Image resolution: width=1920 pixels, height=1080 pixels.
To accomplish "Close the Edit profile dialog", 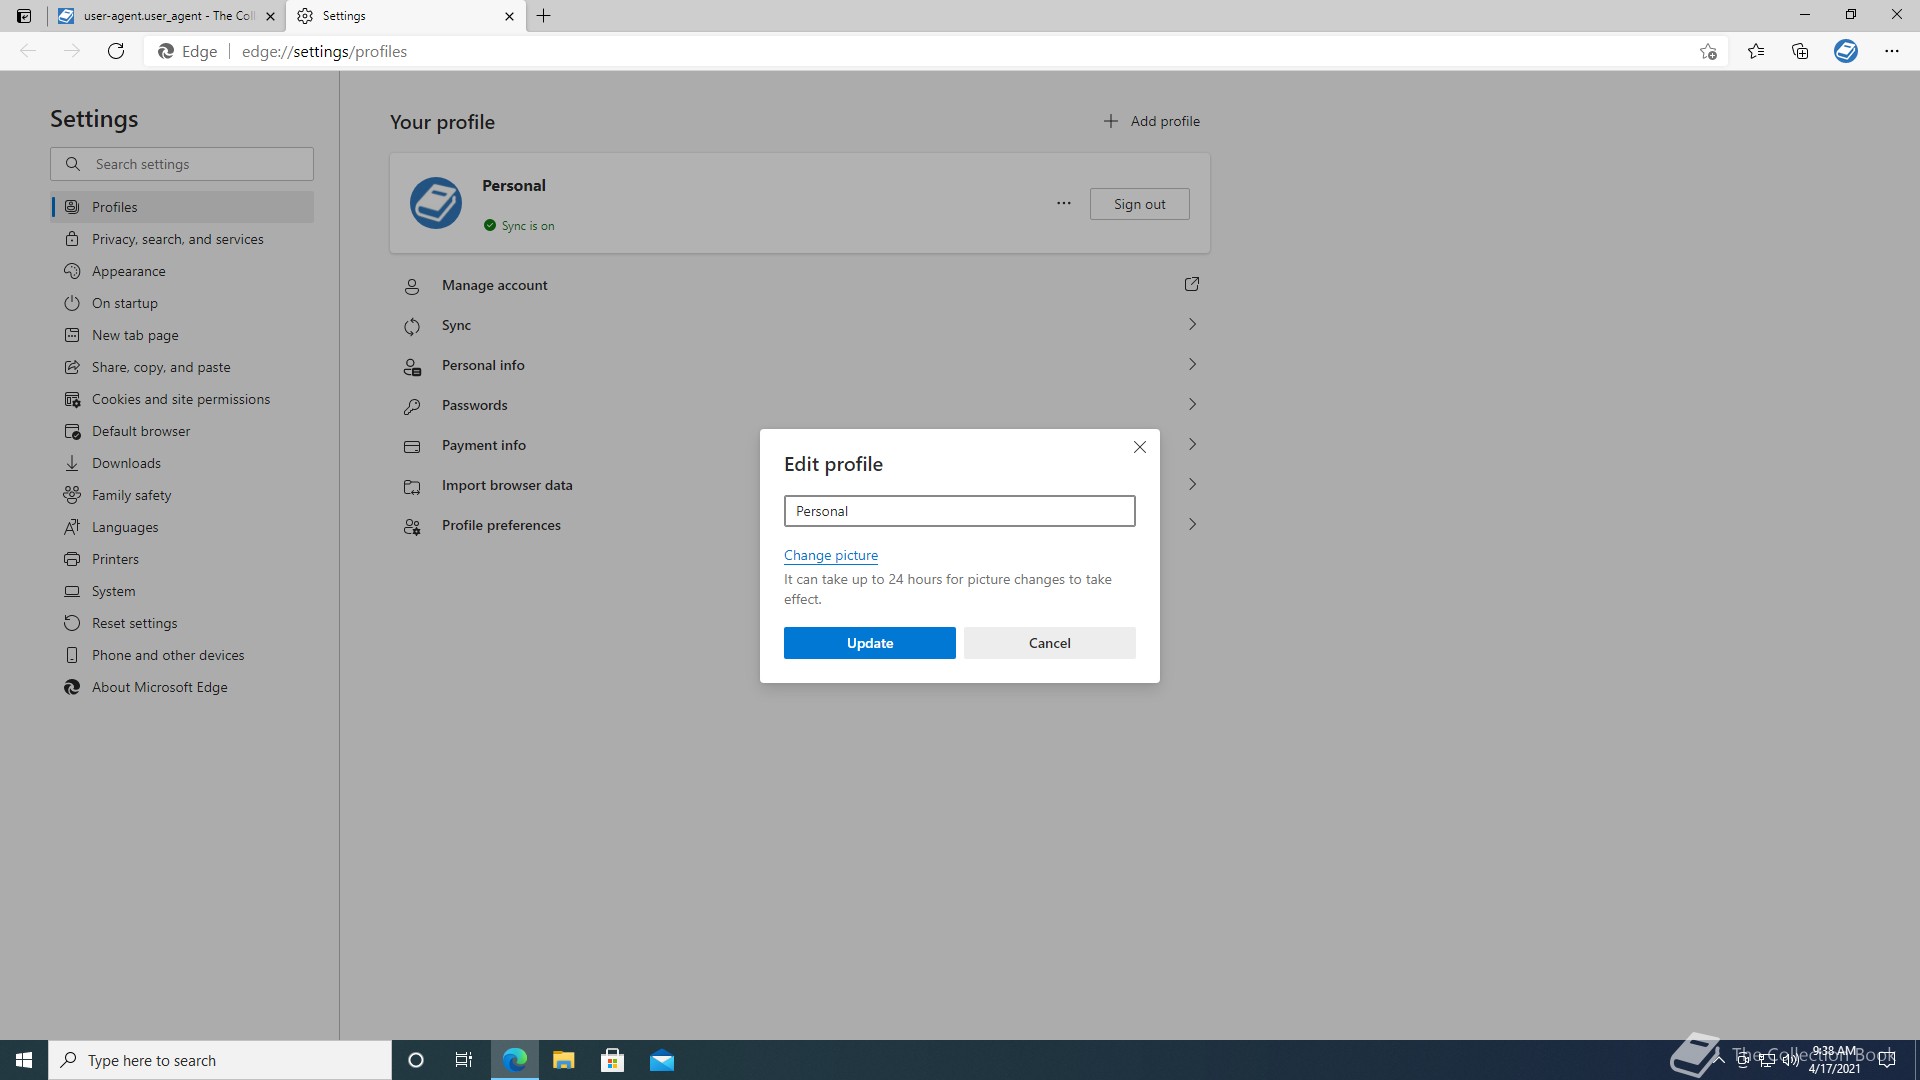I will point(1139,447).
